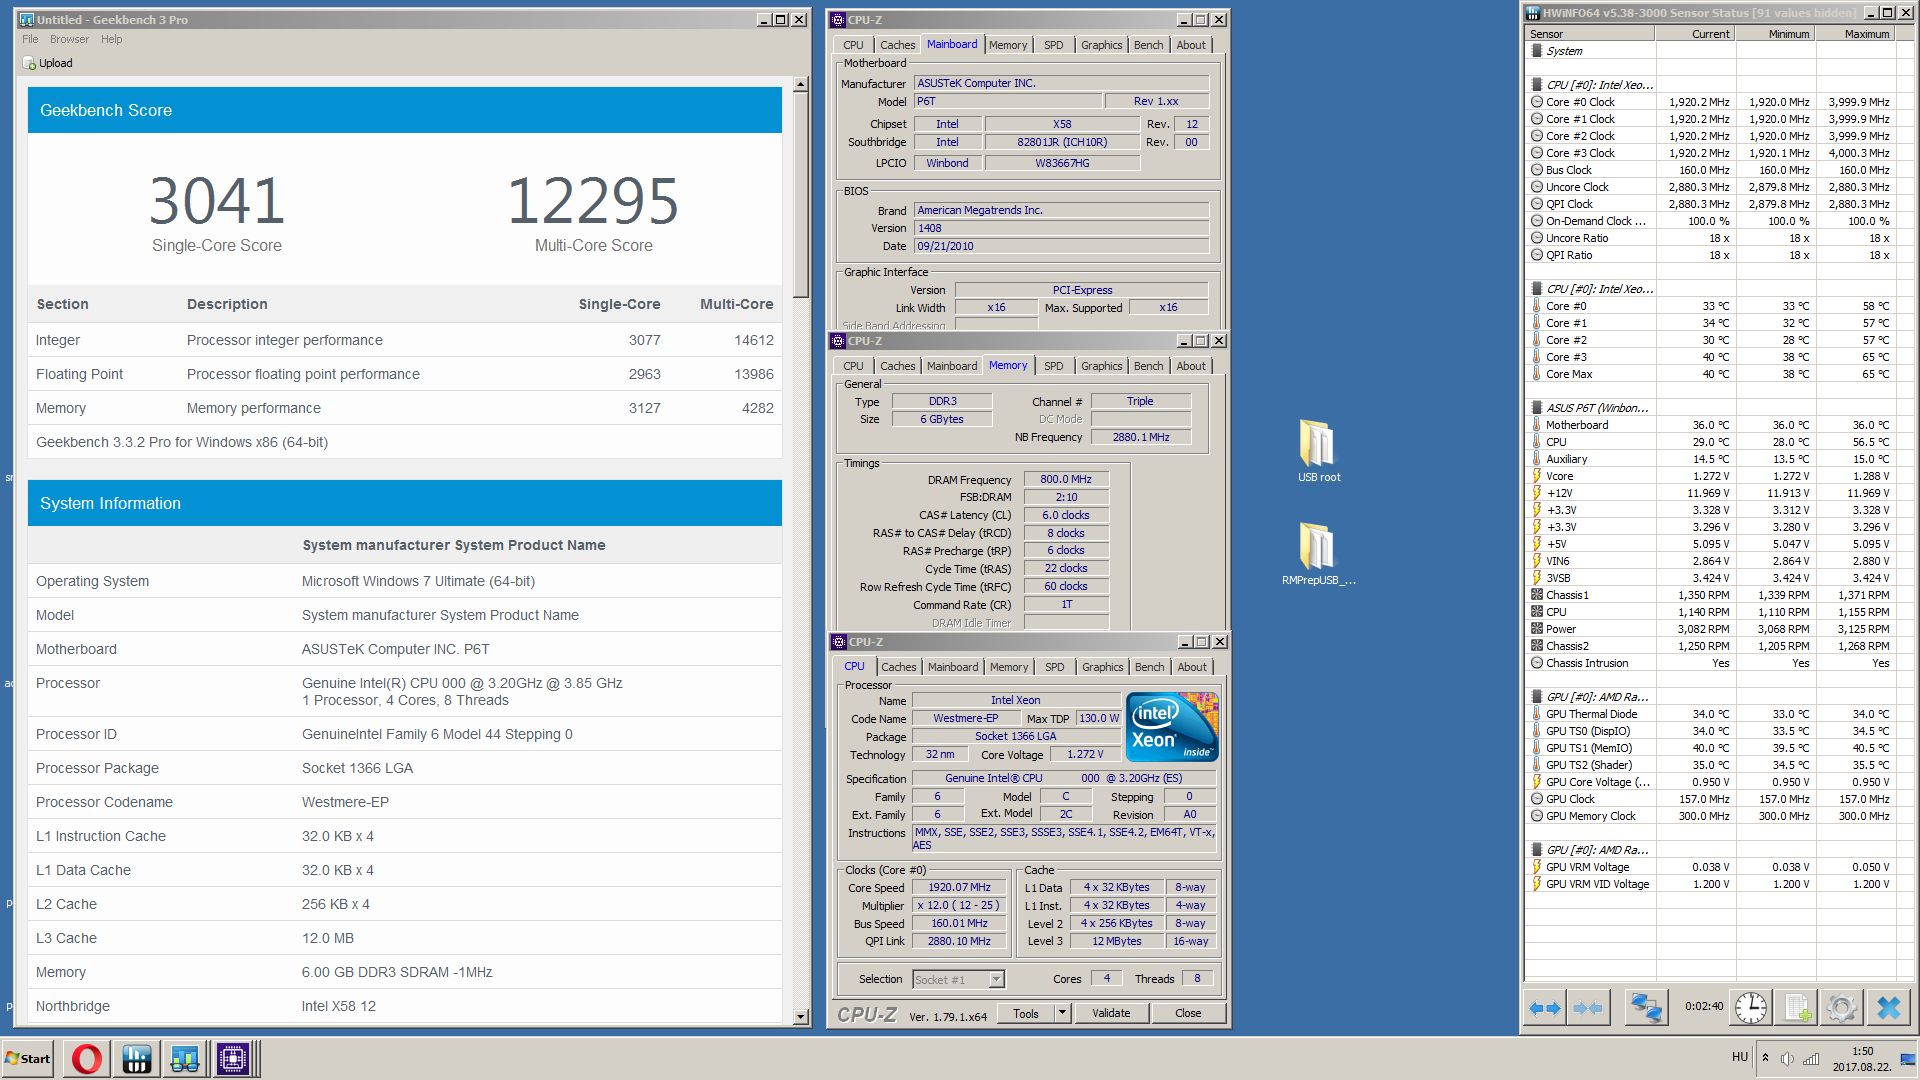The image size is (1920, 1080).
Task: Open About tab in top CPU-Z window
Action: [x=1190, y=45]
